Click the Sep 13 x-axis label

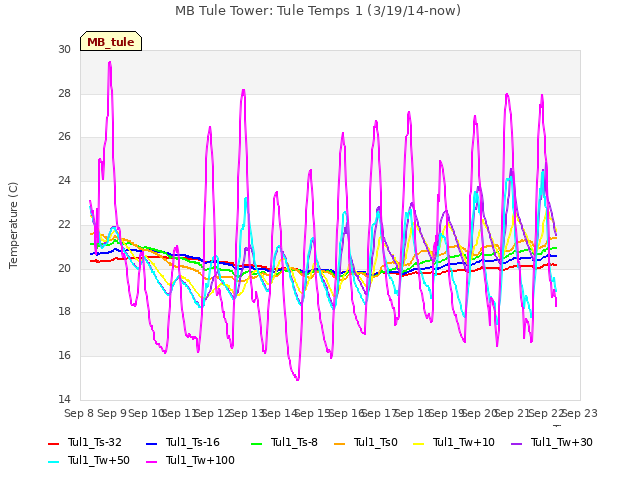pyautogui.click(x=247, y=413)
